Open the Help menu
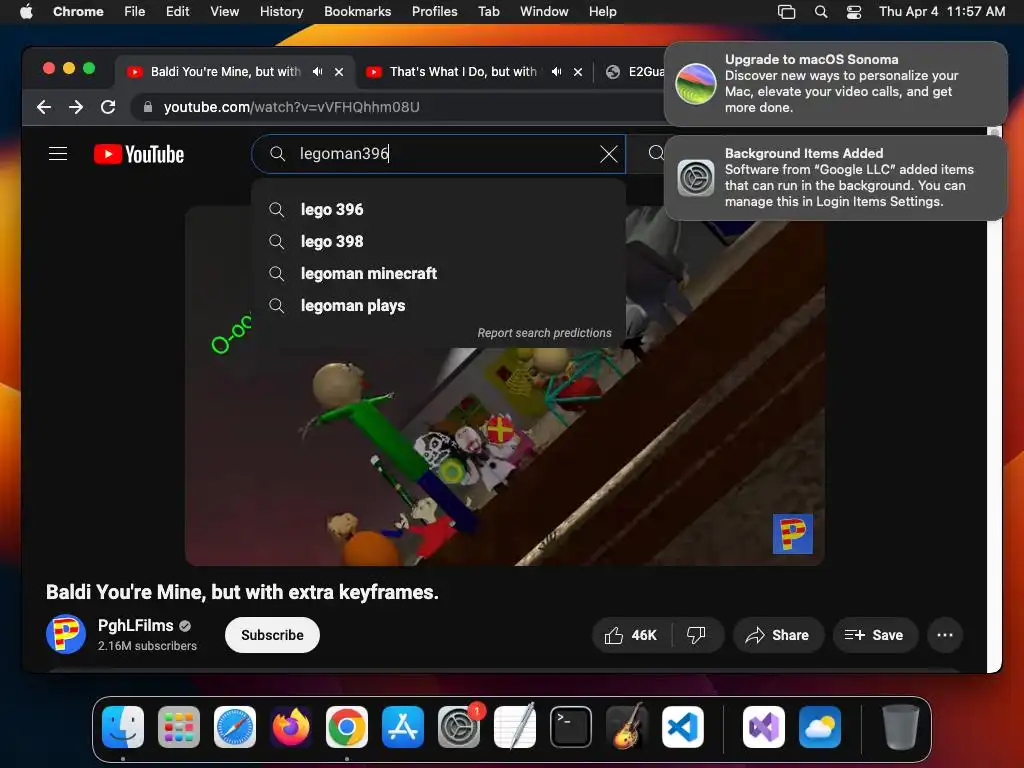 (x=602, y=12)
